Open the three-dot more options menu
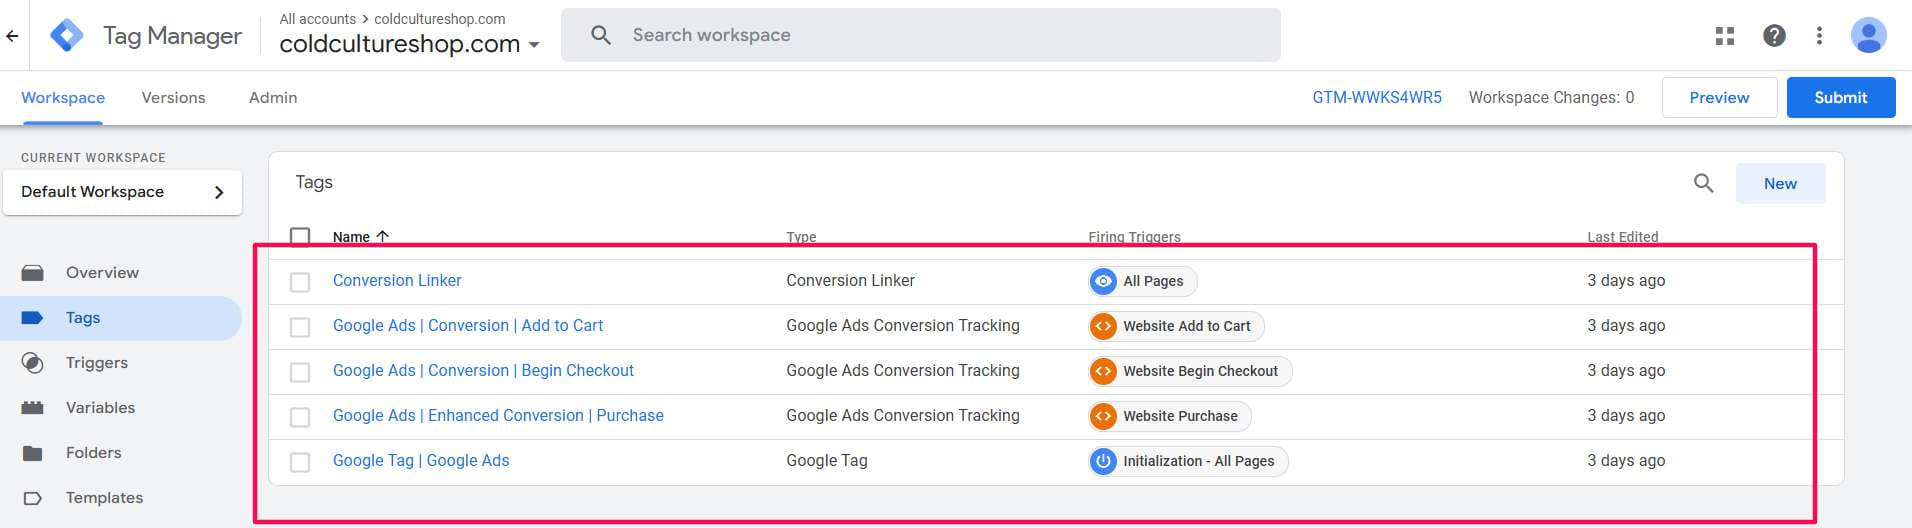This screenshot has width=1912, height=528. (1819, 36)
